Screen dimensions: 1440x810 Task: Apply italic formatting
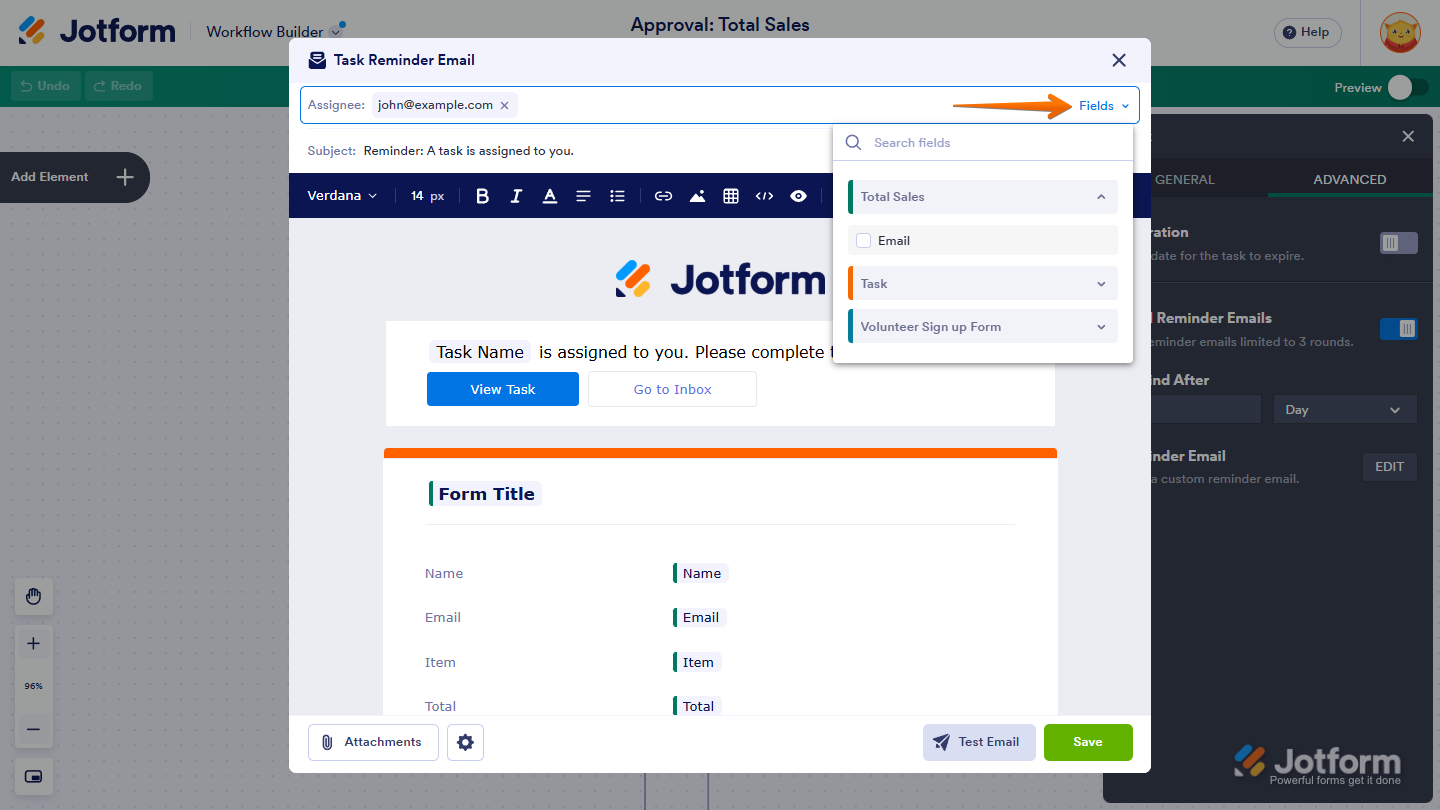point(516,196)
